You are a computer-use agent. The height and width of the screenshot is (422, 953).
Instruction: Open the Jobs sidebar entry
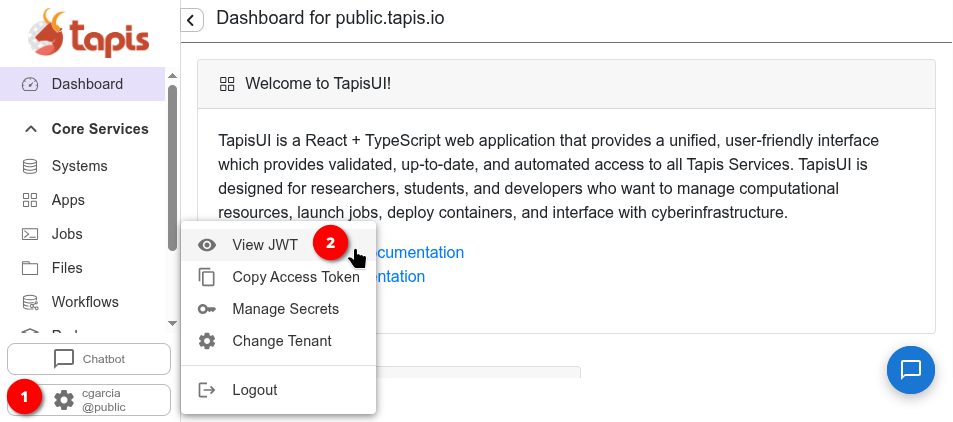coord(83,234)
